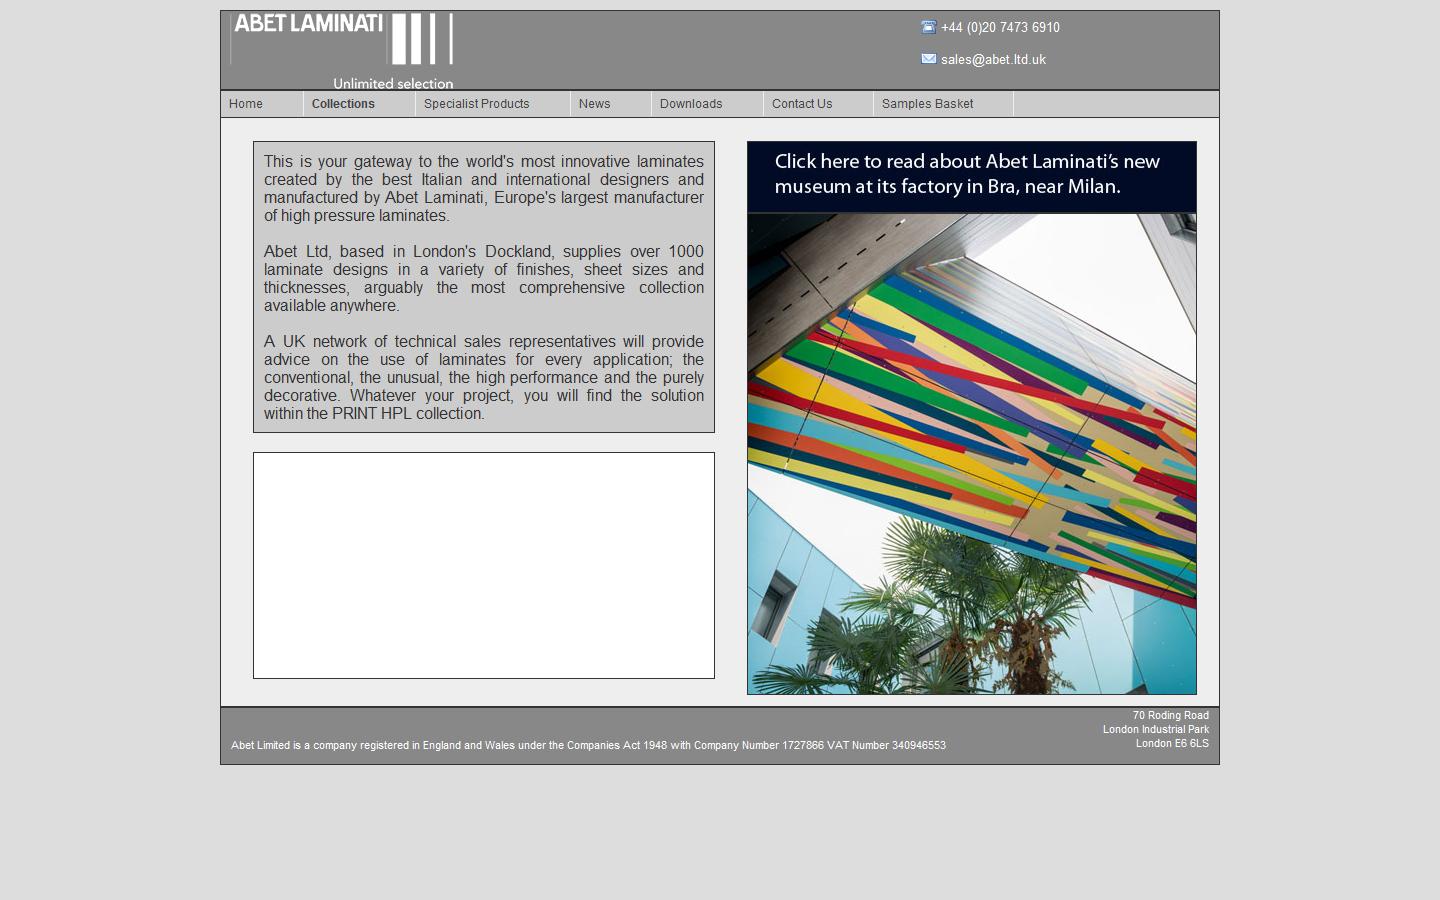
Task: Click the empty content box below the intro text
Action: click(484, 565)
